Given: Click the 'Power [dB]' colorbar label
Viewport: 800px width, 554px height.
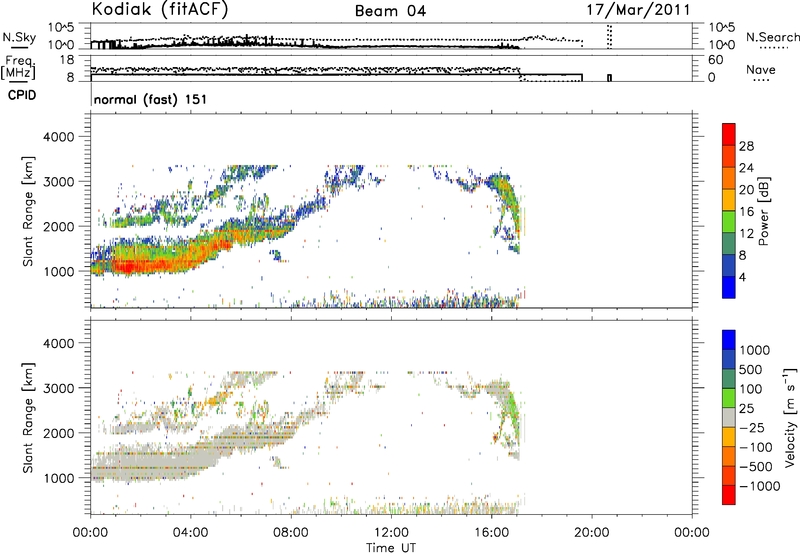Looking at the screenshot, I should tap(763, 211).
